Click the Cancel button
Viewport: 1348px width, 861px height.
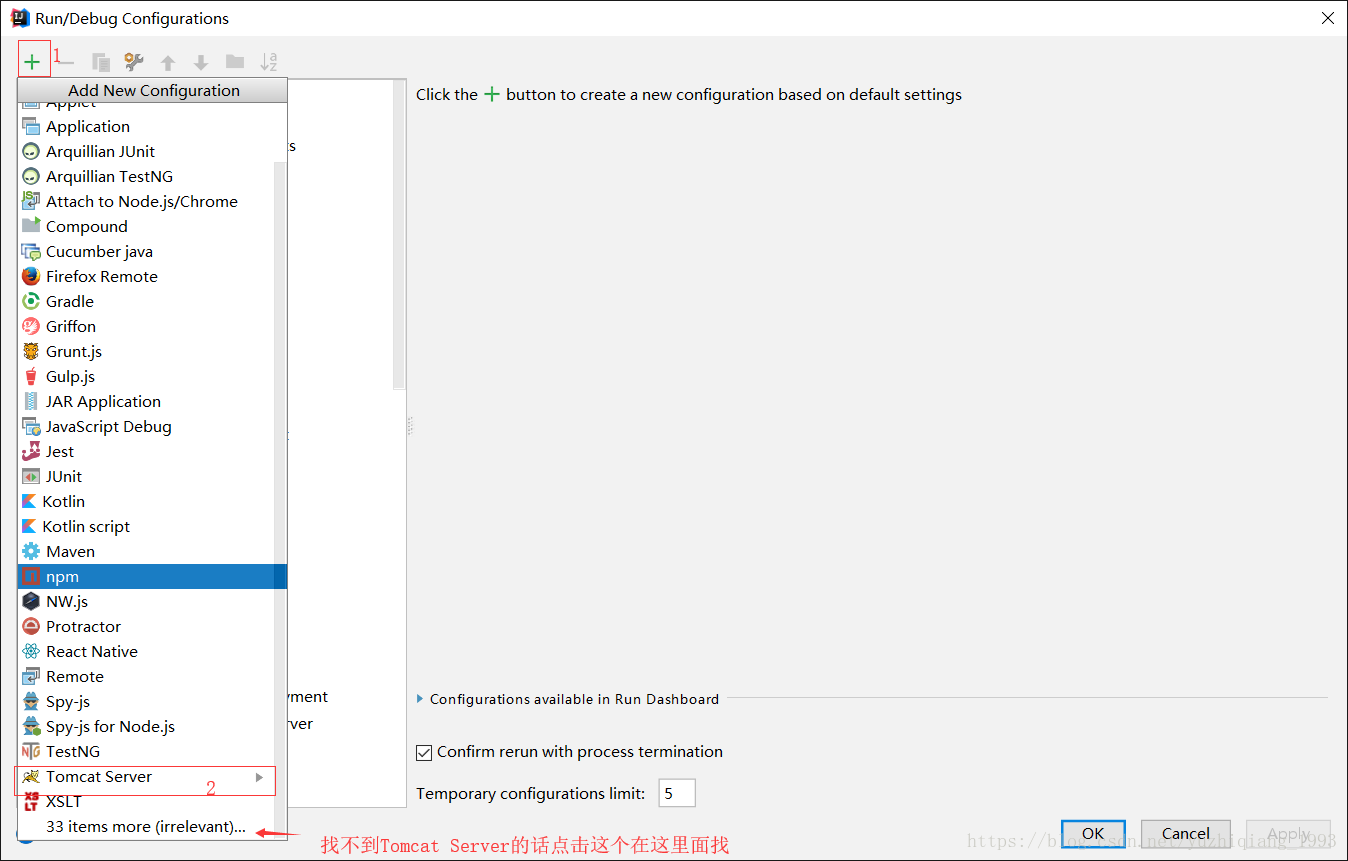(x=1186, y=833)
